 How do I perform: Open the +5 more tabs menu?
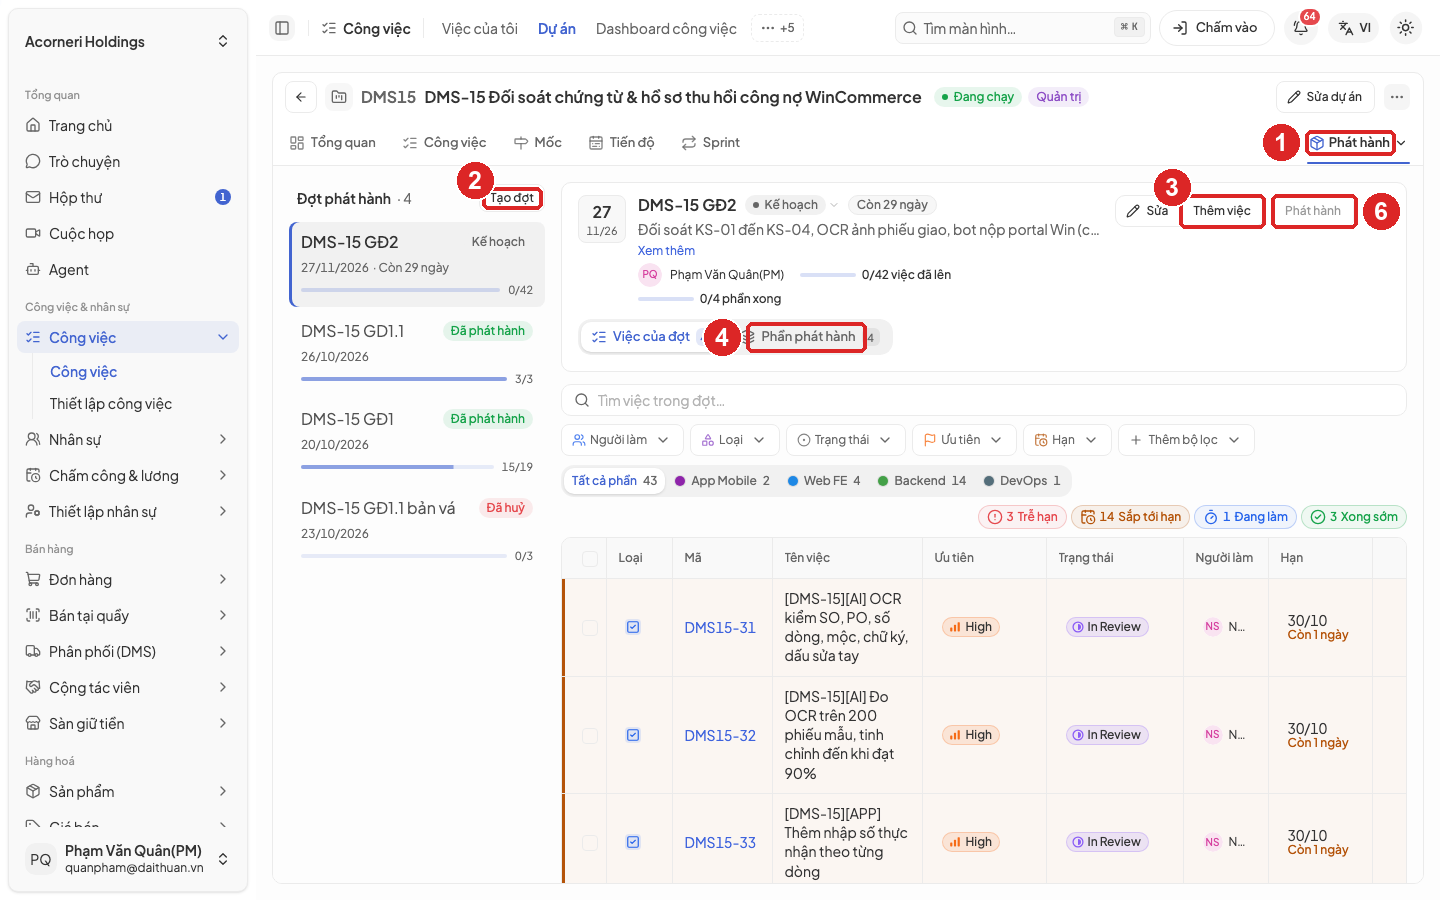777,28
